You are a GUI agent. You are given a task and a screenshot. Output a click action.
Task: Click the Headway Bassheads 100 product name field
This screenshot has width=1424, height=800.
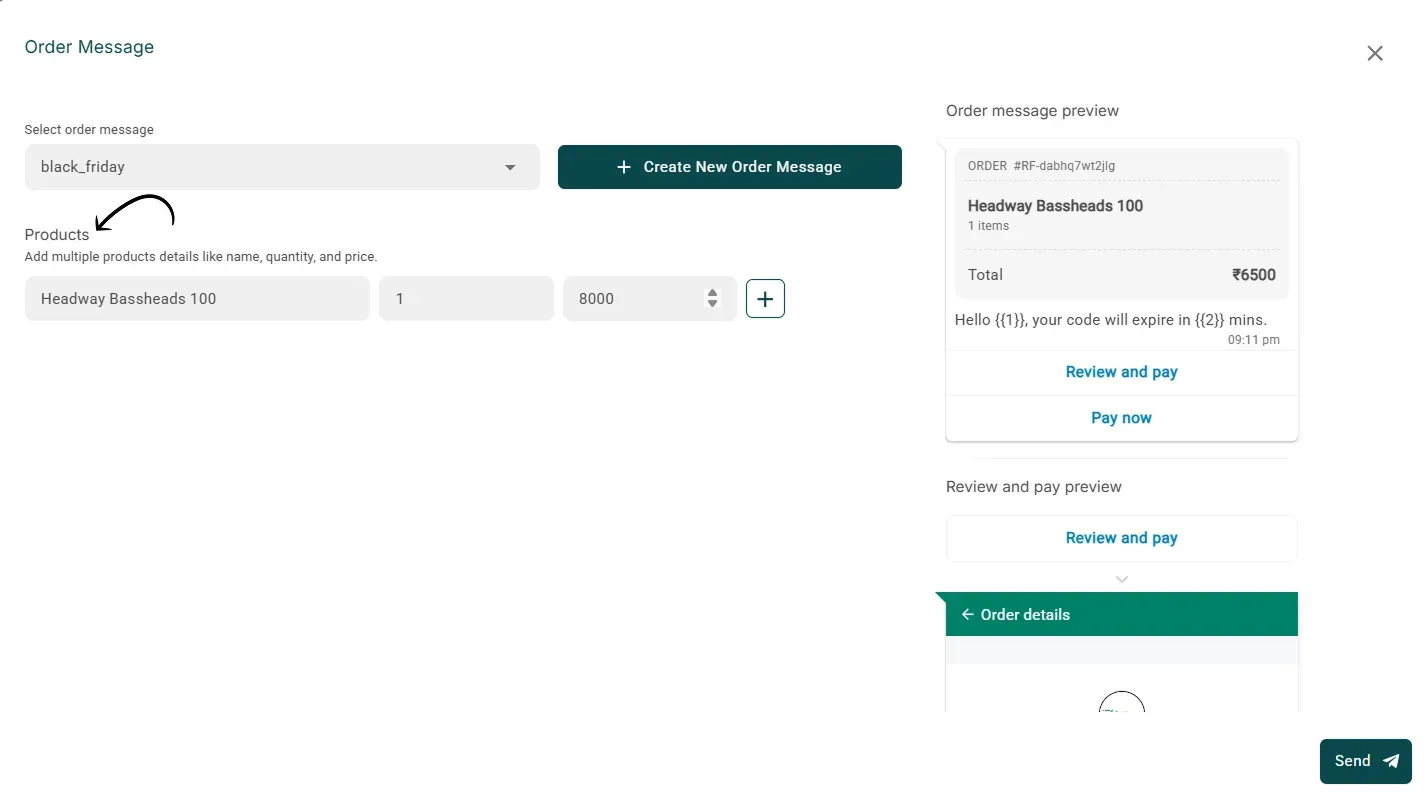196,298
